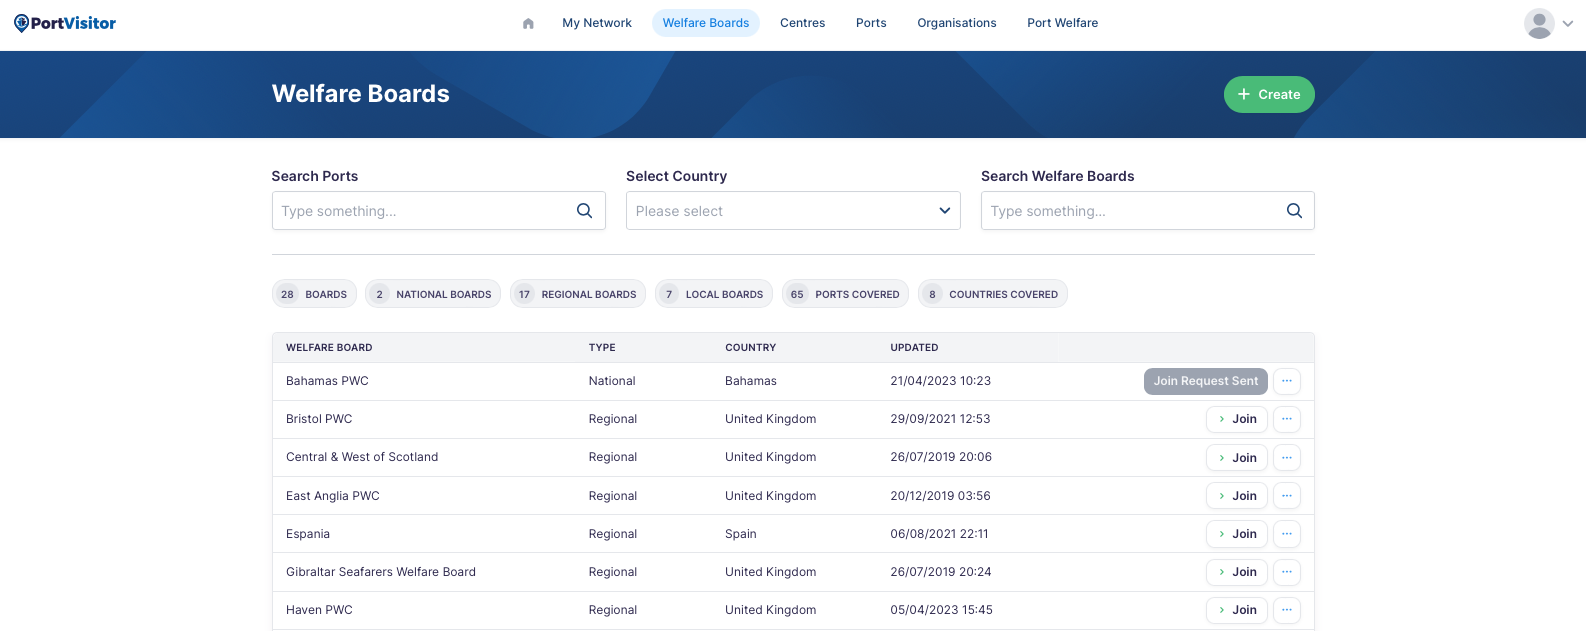Click the Search Ports magnifier icon
Viewport: 1586px width, 631px height.
(585, 211)
